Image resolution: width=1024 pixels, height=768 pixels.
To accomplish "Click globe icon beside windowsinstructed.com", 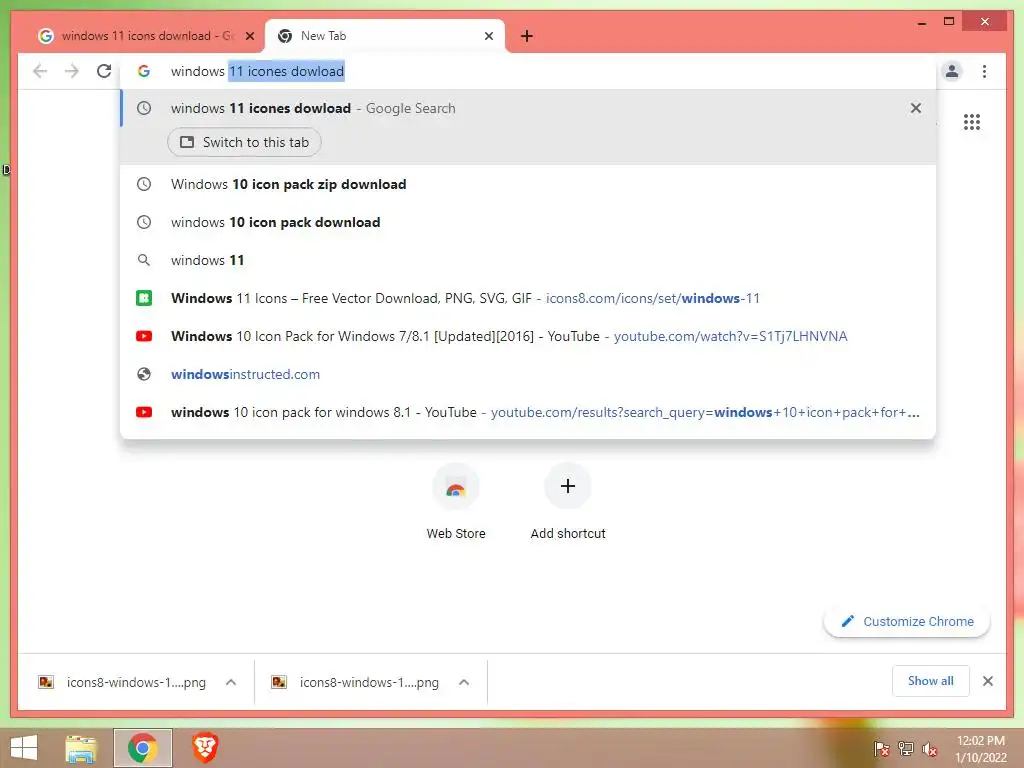I will [x=144, y=374].
